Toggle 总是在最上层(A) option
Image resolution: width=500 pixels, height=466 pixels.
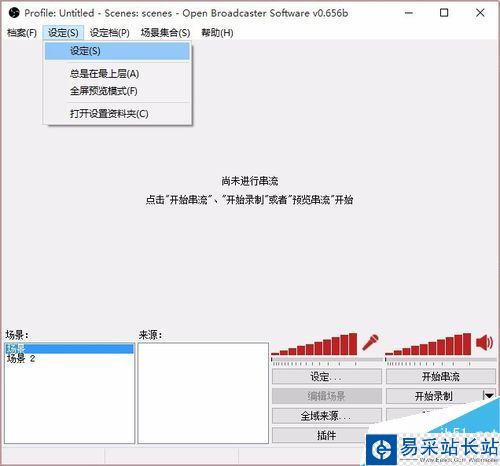117,74
